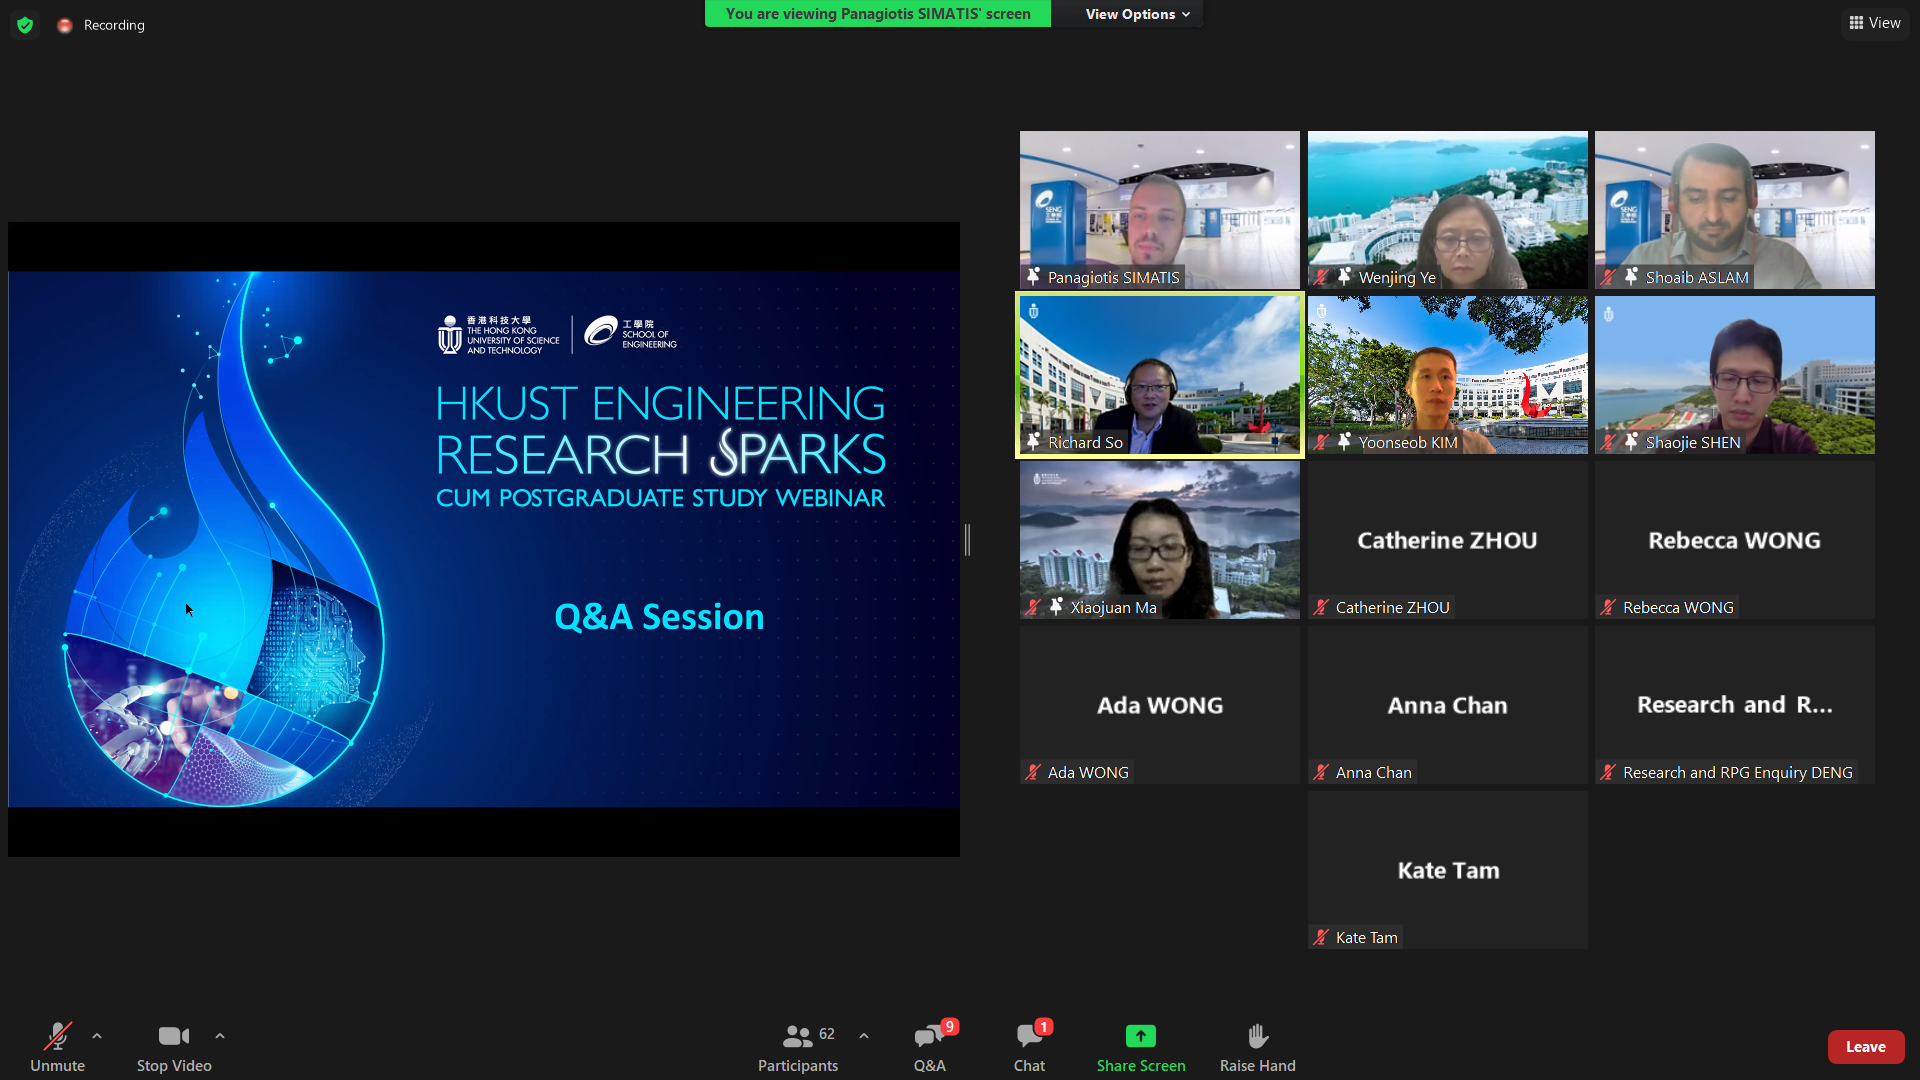Click the Q&A Session slide text
This screenshot has width=1920, height=1080.
[659, 617]
